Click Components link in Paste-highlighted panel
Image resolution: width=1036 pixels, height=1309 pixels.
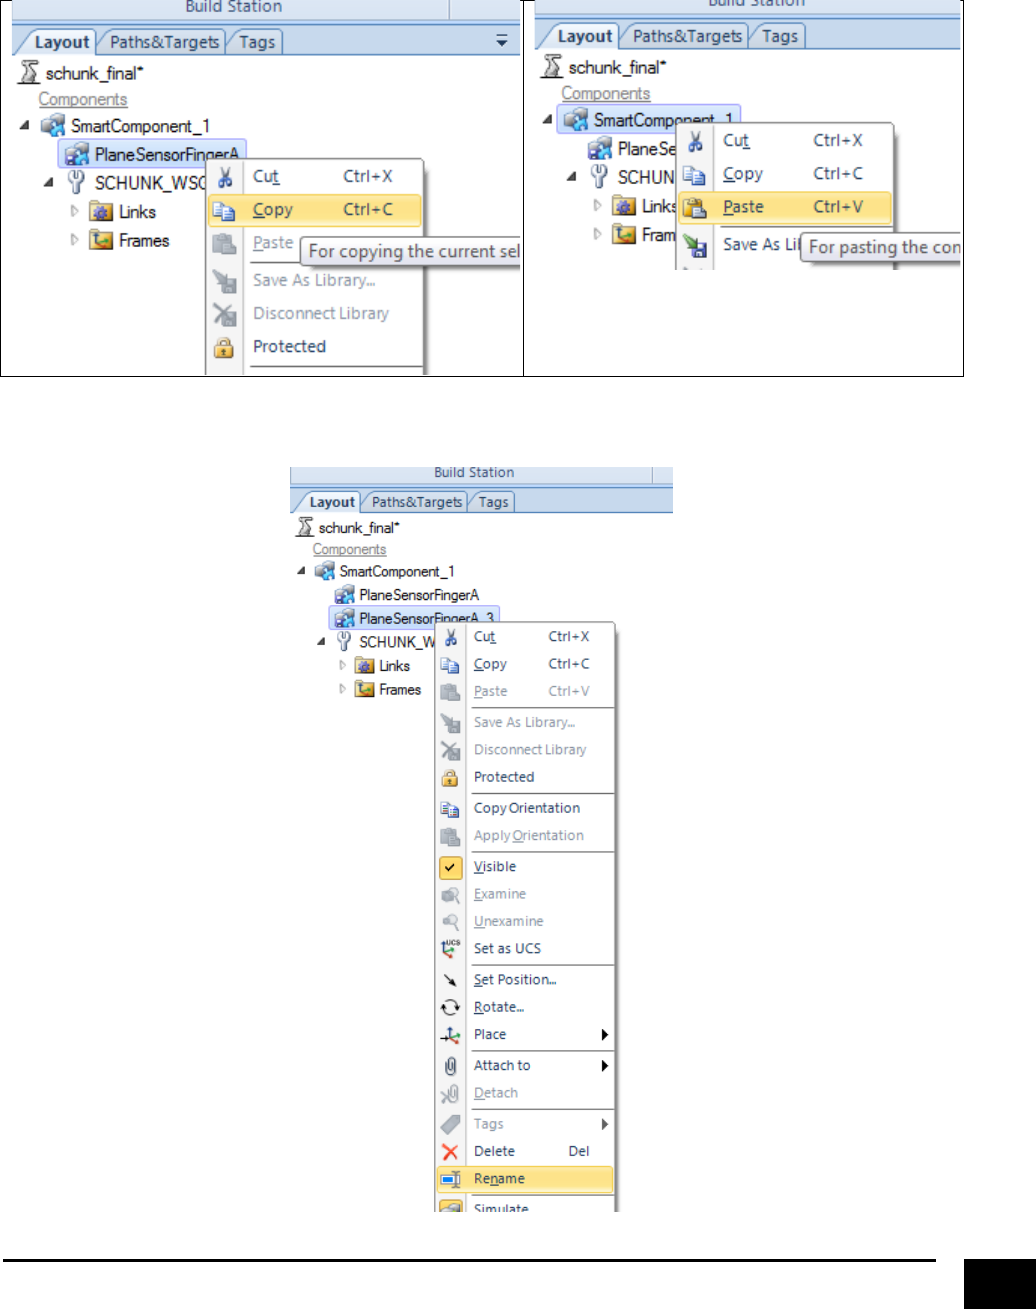606,93
